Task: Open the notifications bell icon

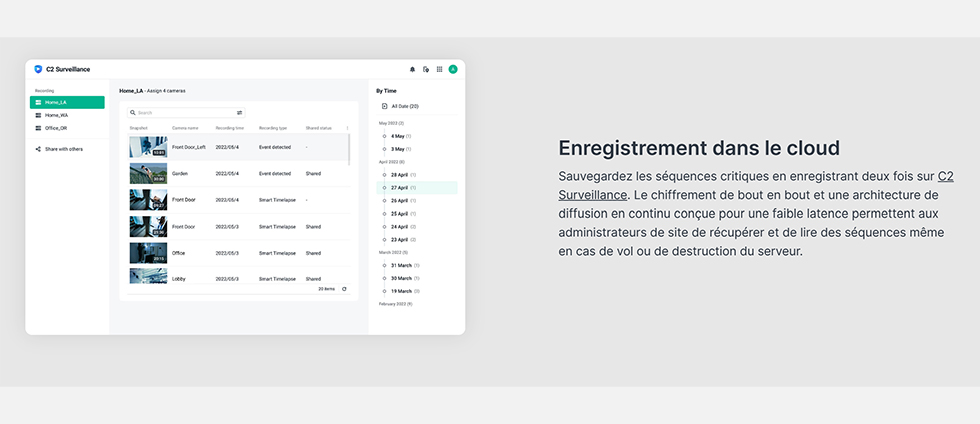Action: tap(412, 69)
